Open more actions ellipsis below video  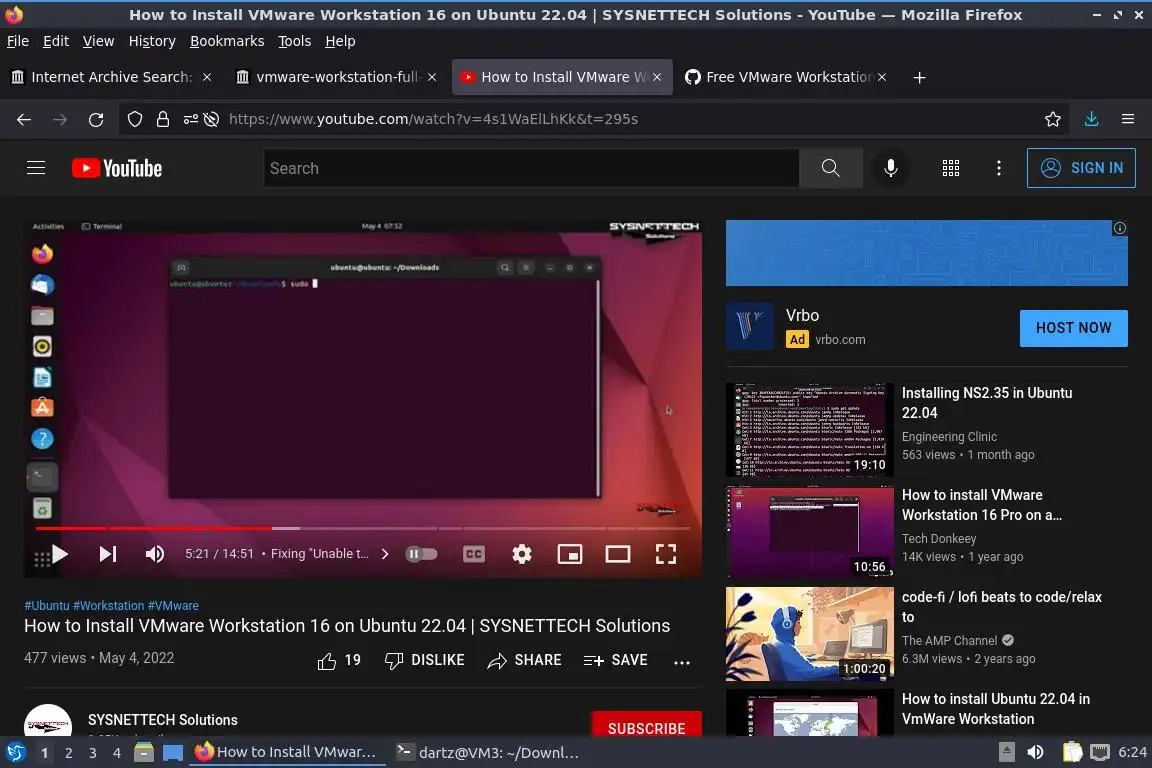pyautogui.click(x=682, y=662)
